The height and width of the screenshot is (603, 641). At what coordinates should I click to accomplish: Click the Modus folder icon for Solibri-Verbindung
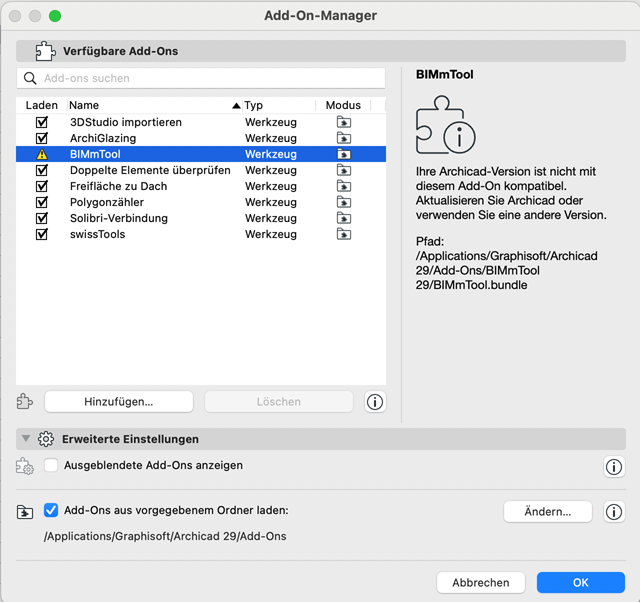[x=344, y=218]
